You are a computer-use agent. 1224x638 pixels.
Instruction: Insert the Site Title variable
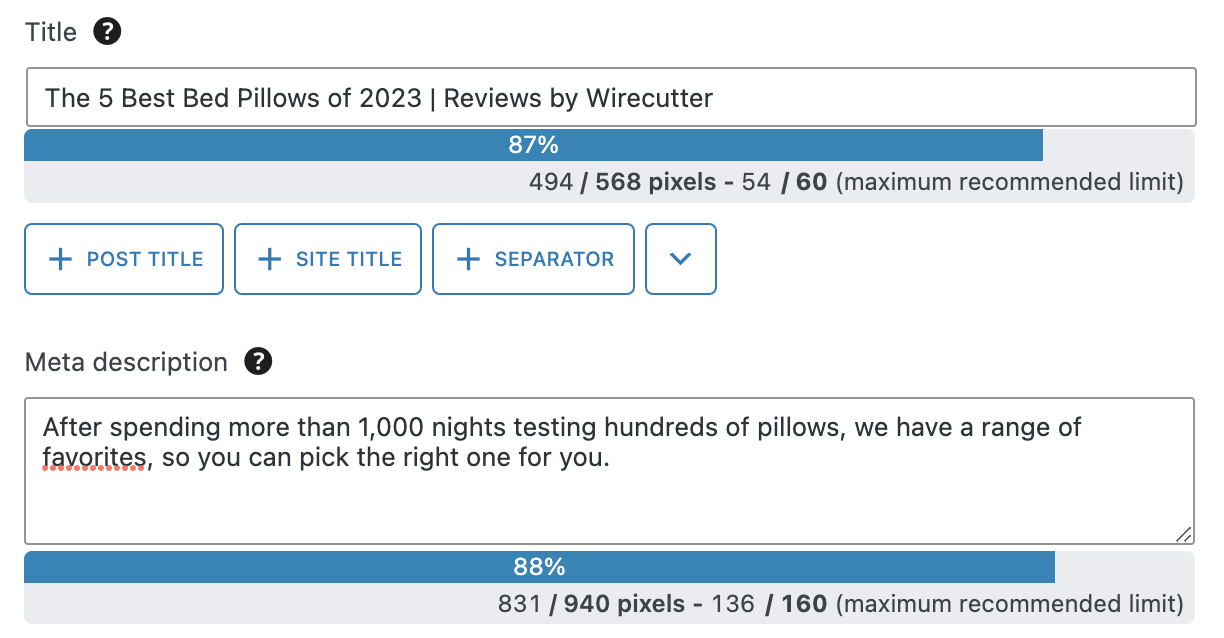[327, 258]
